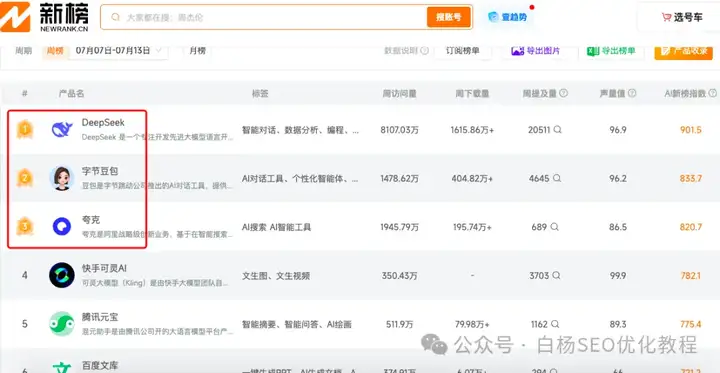Click the DeepSeek whale logo icon
Screen dimensions: 720x373
click(62, 130)
